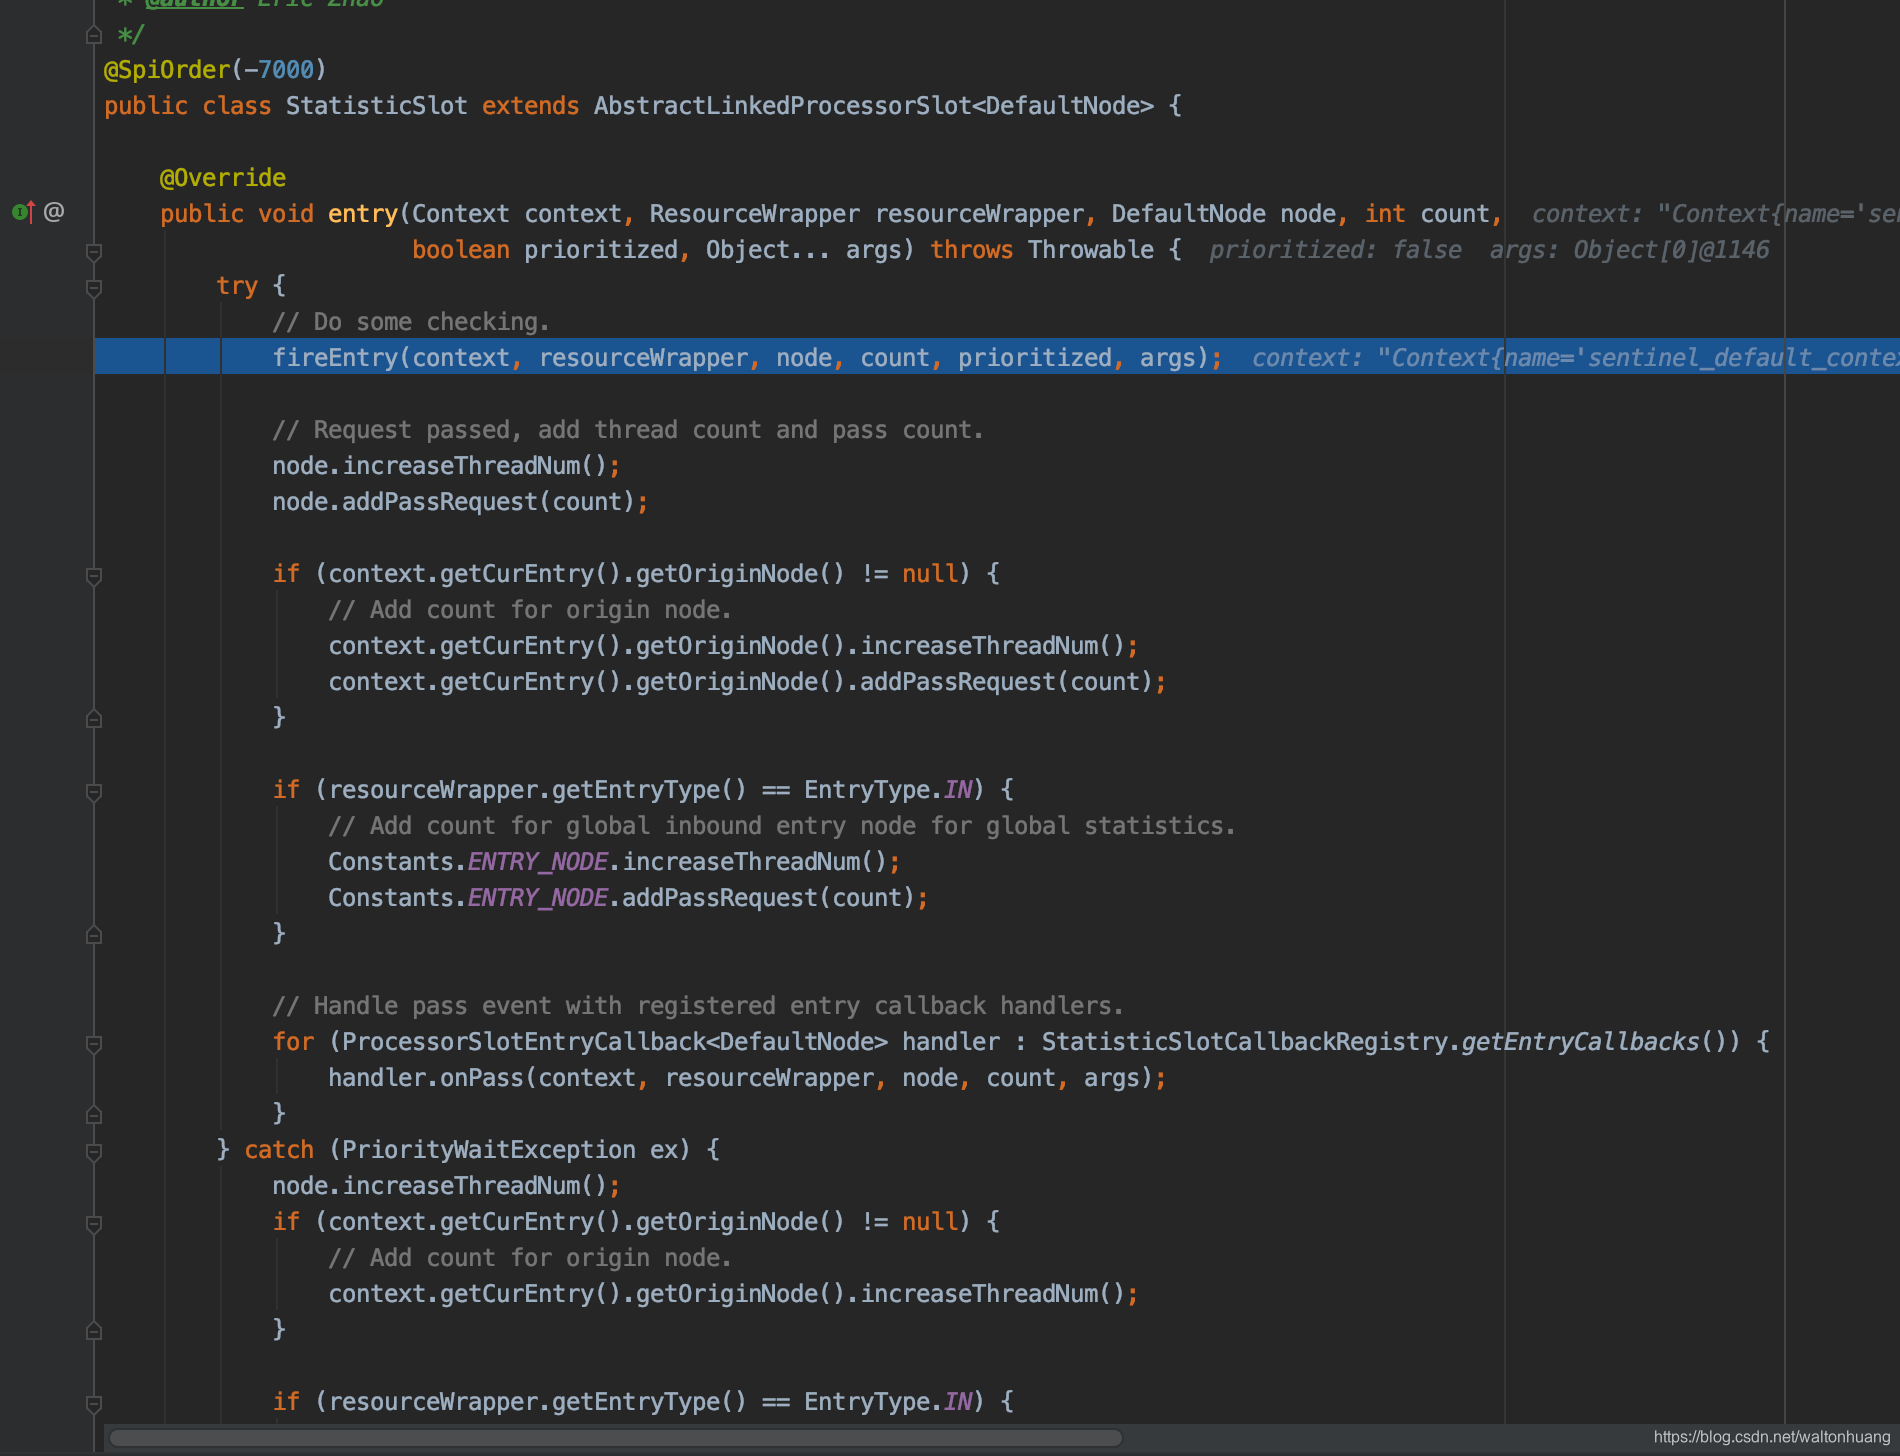The image size is (1900, 1456).
Task: Click the StatisticSlot class name
Action: (x=376, y=106)
